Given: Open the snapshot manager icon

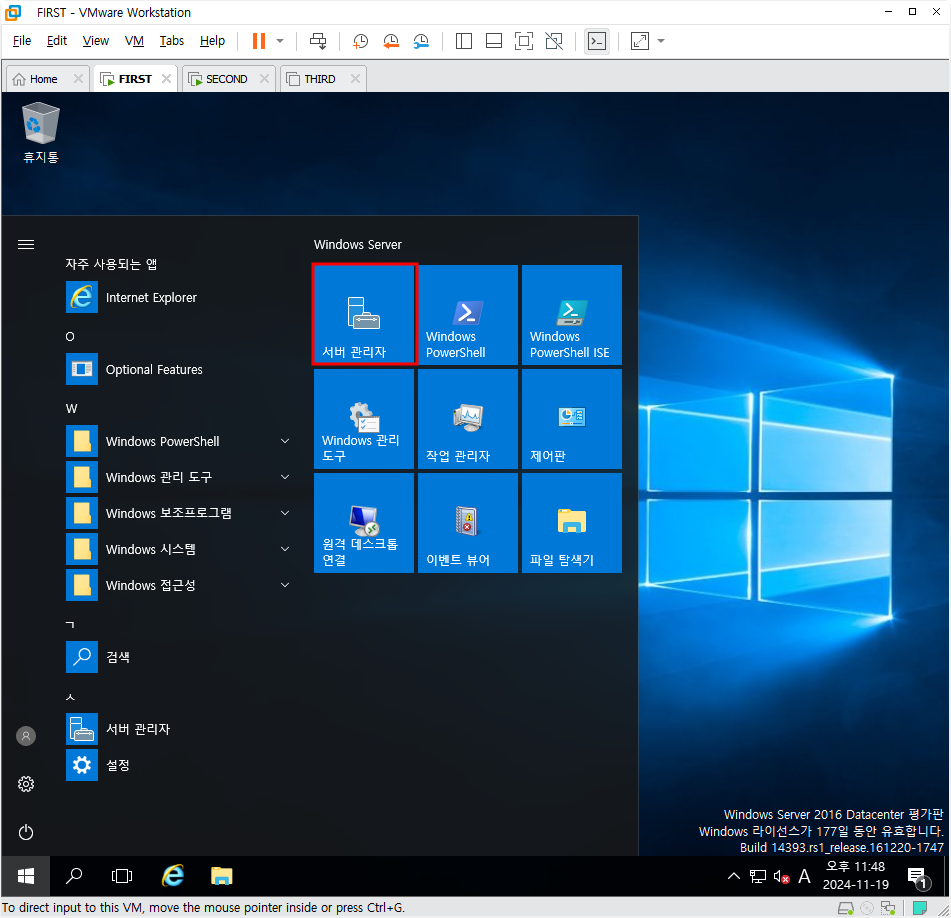Looking at the screenshot, I should click(x=421, y=41).
